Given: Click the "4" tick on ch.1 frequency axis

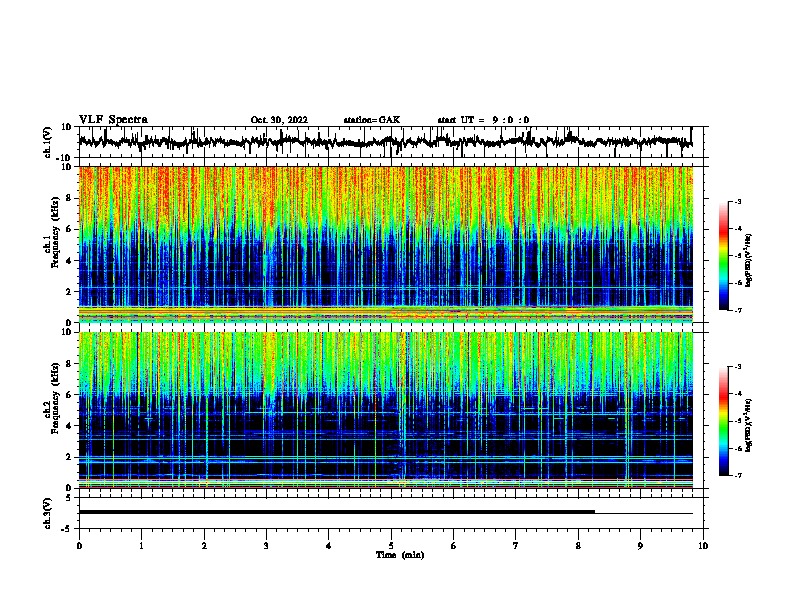Looking at the screenshot, I should (70, 261).
